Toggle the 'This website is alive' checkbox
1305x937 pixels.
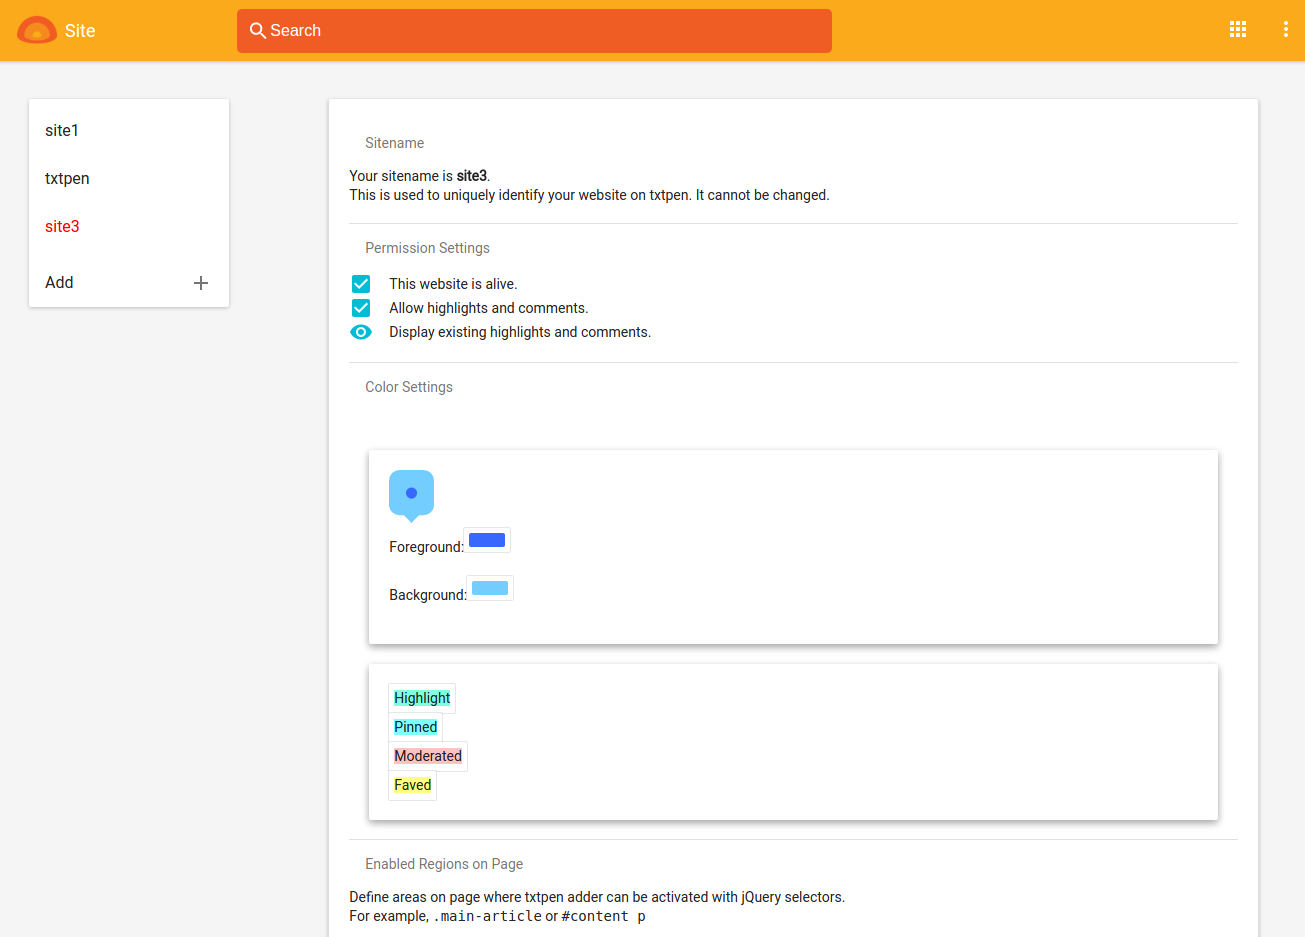(x=361, y=284)
